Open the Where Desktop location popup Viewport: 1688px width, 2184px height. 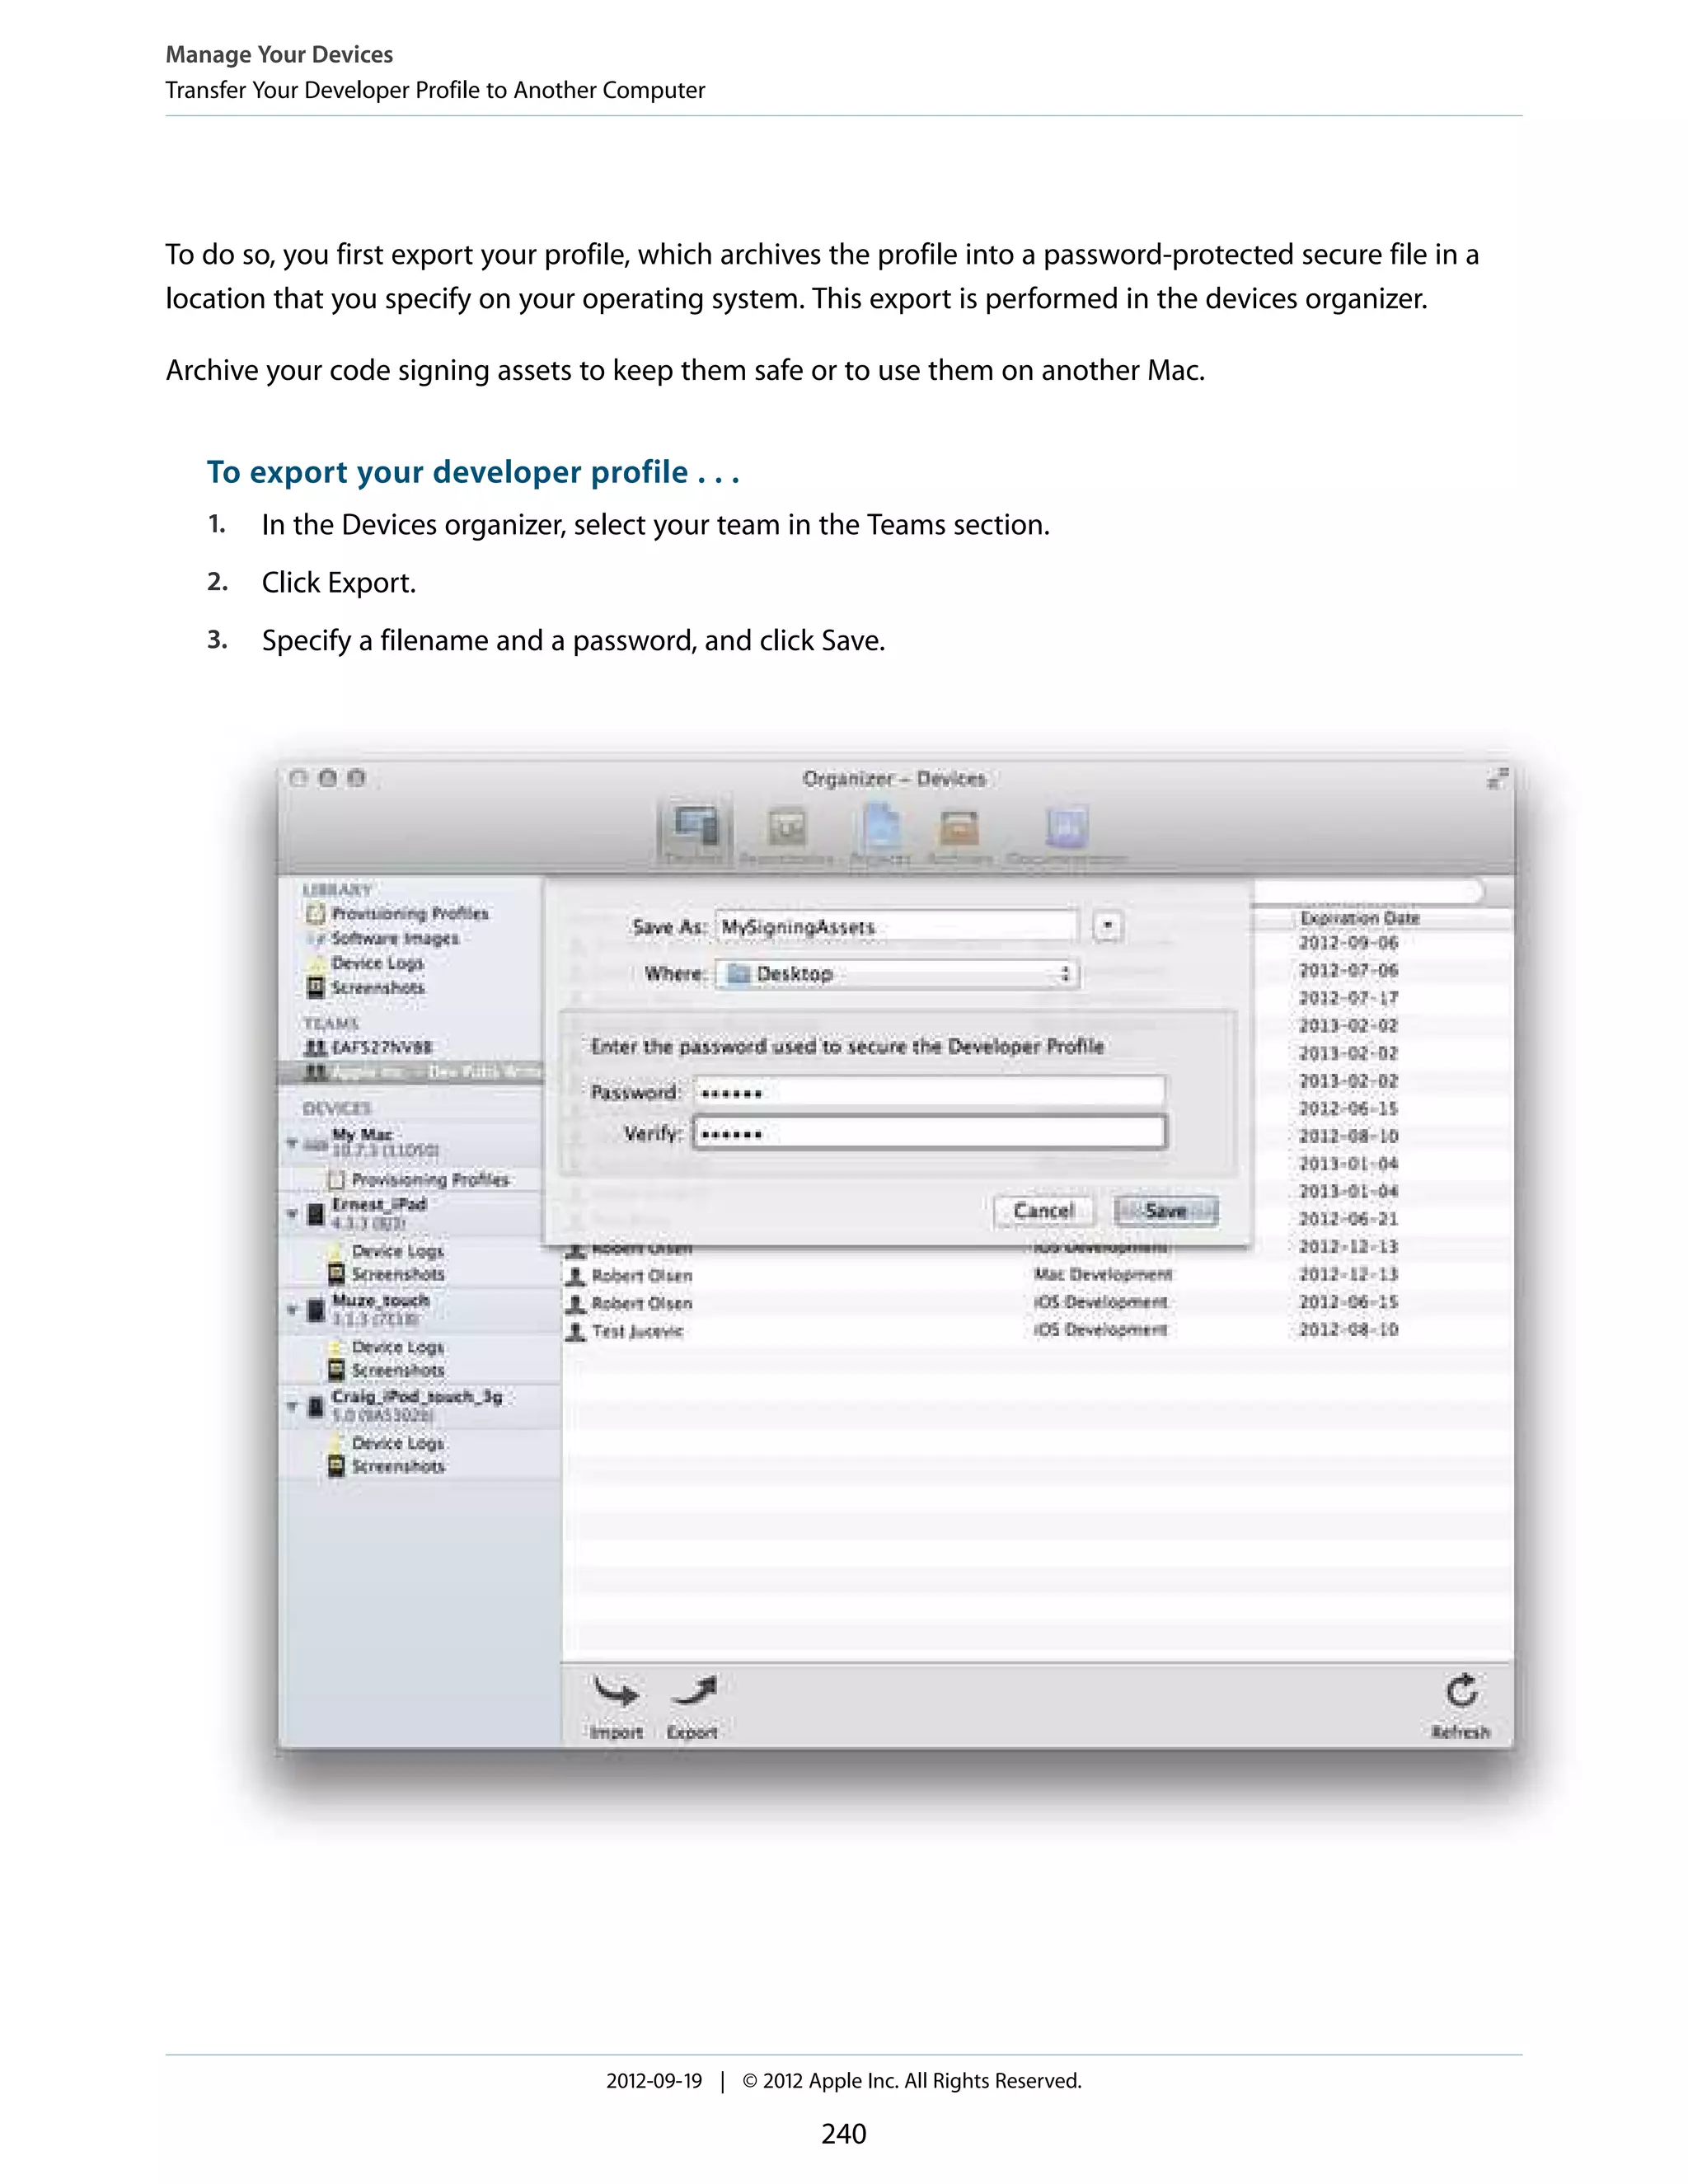pos(897,973)
